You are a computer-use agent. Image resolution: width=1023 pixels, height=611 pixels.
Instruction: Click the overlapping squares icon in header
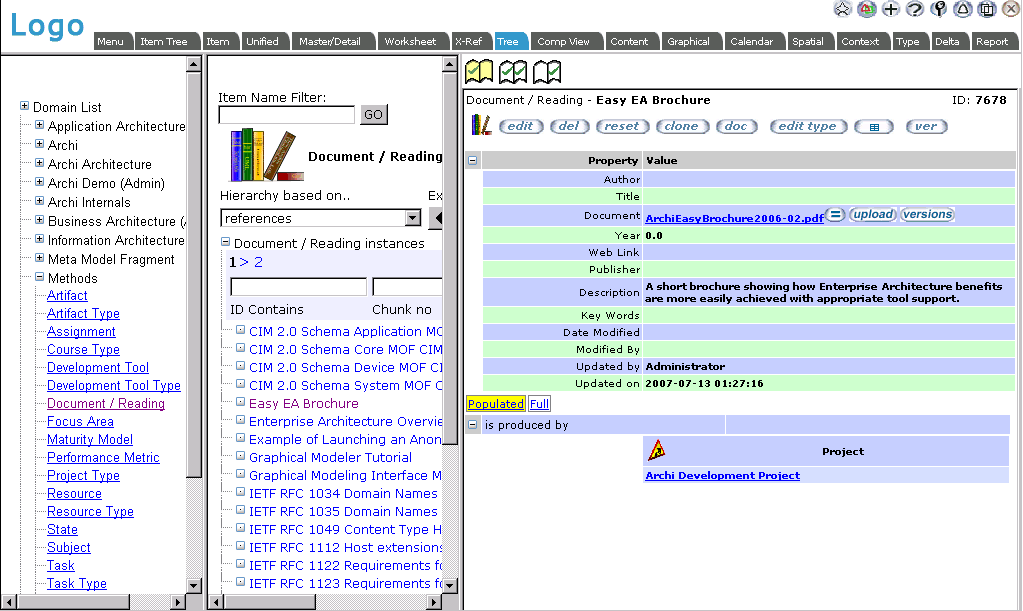coord(987,9)
